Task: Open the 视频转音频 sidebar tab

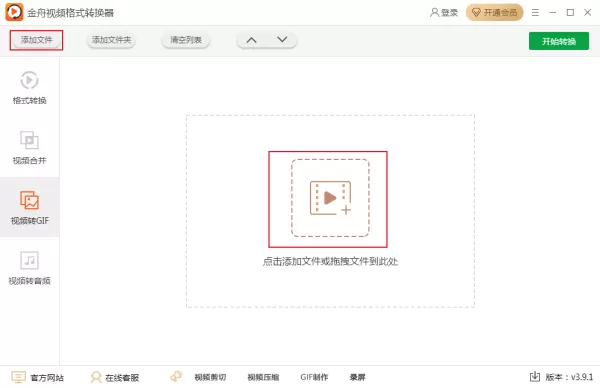Action: pyautogui.click(x=29, y=267)
